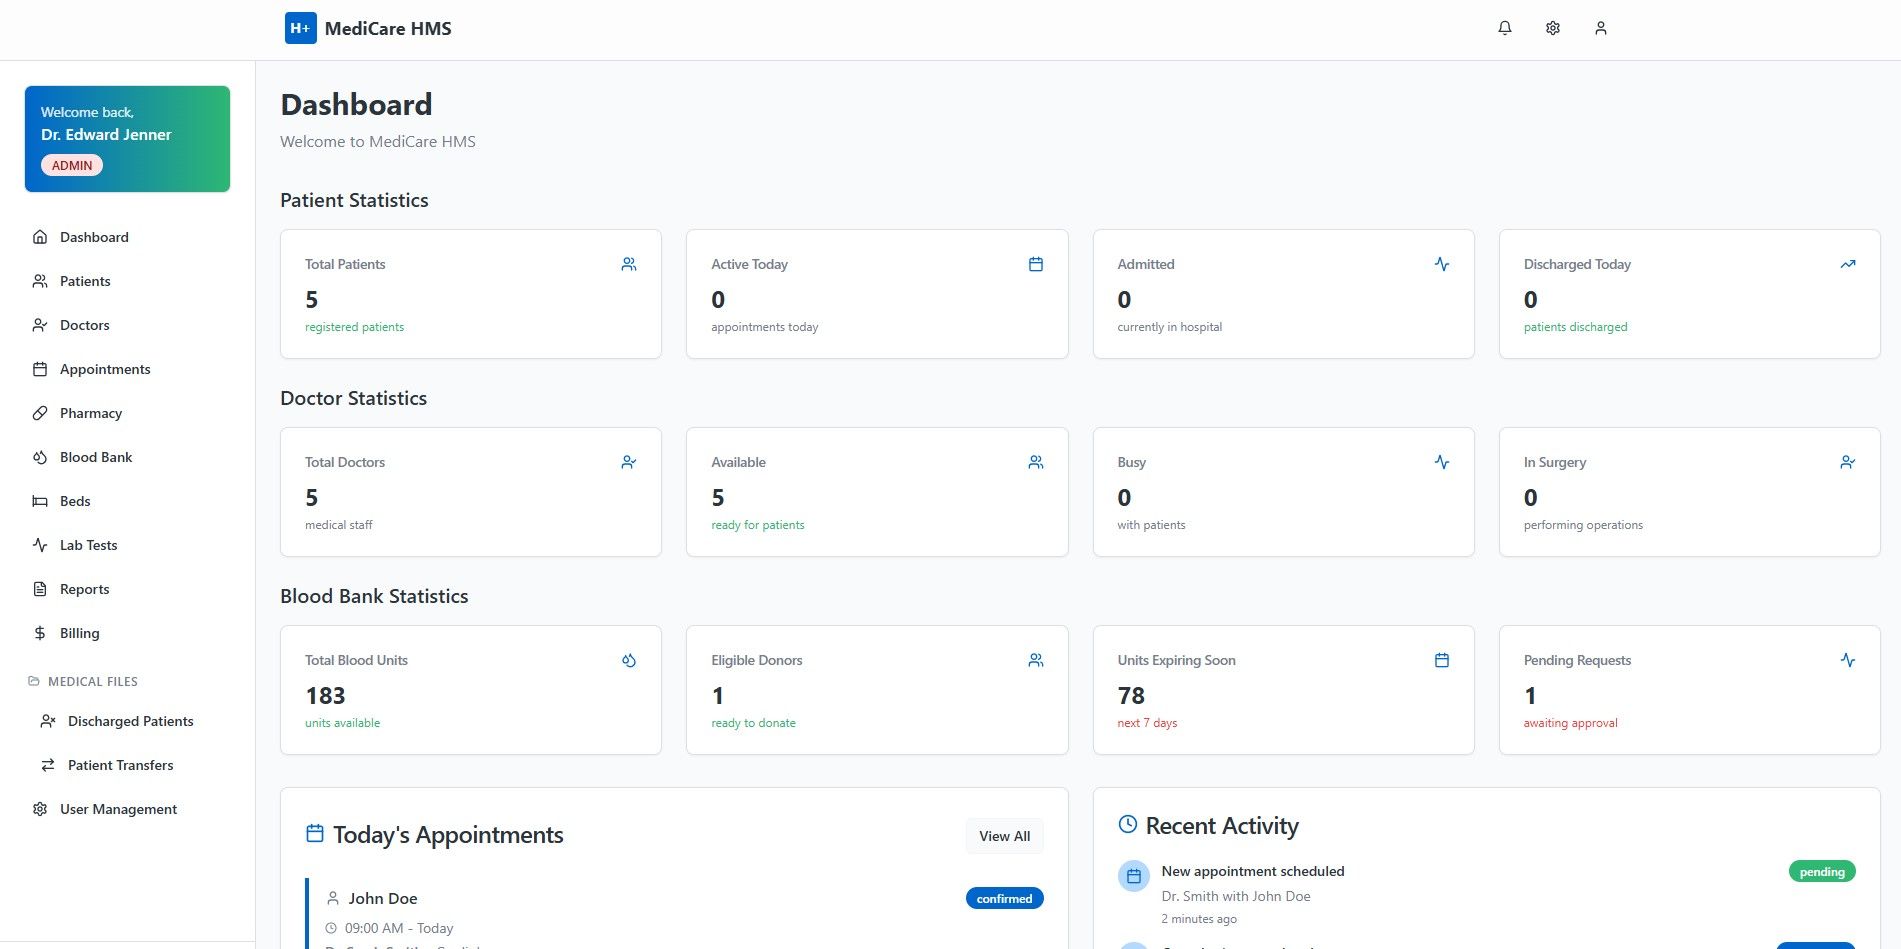Screen dimensions: 1901x949
Task: Click the Total Patients card icon
Action: [628, 264]
